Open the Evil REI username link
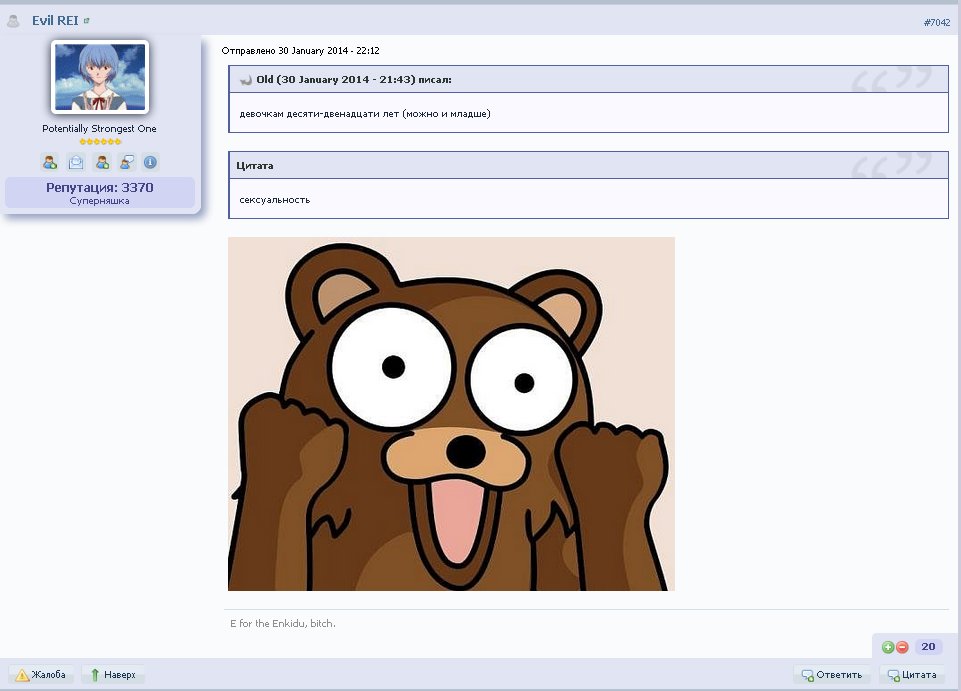 tap(55, 20)
